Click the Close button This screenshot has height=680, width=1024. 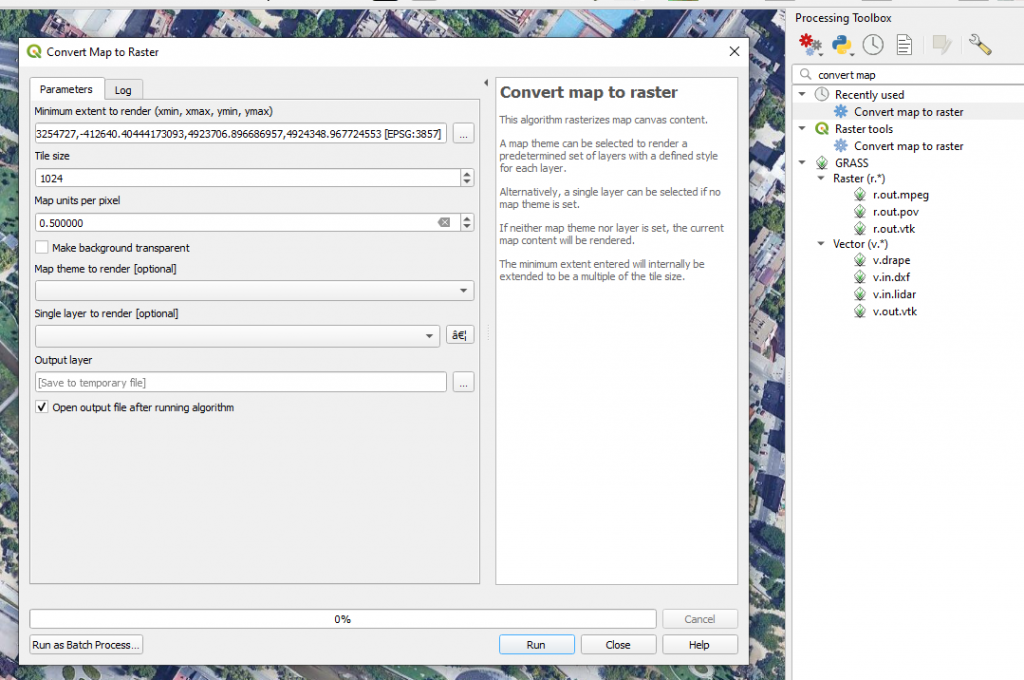click(x=618, y=645)
